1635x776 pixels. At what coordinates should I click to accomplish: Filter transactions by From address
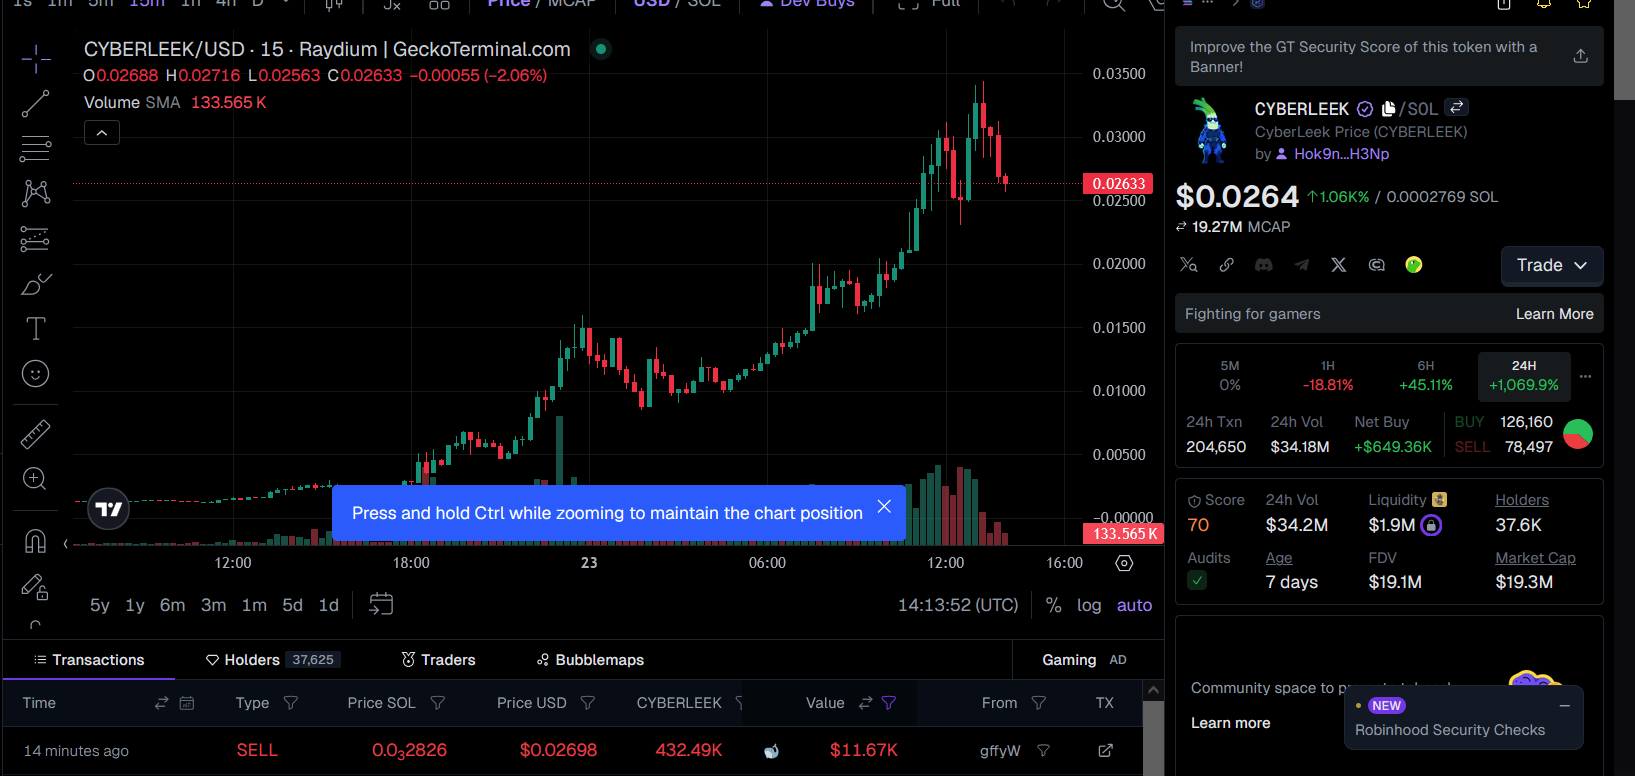(1039, 703)
